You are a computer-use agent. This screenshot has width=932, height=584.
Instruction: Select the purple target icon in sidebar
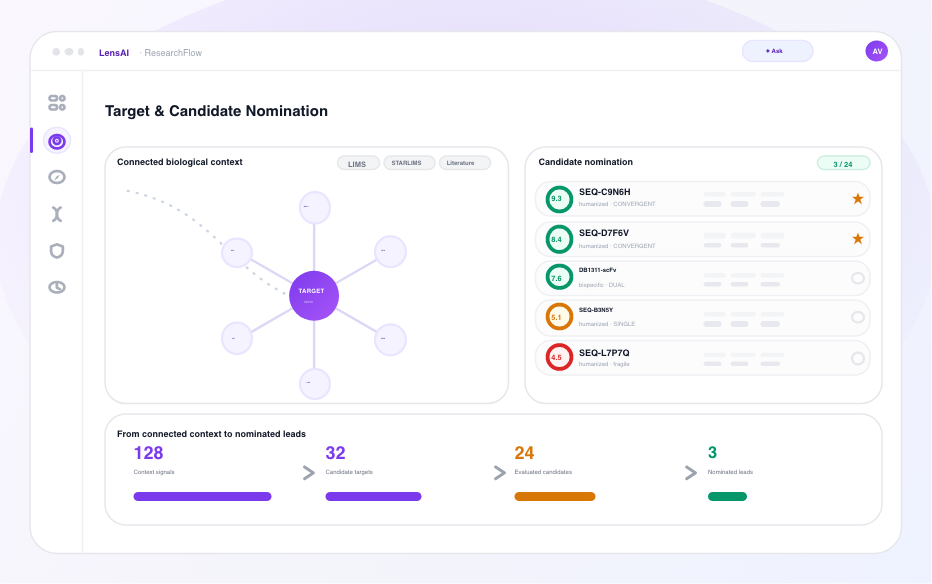[x=57, y=141]
